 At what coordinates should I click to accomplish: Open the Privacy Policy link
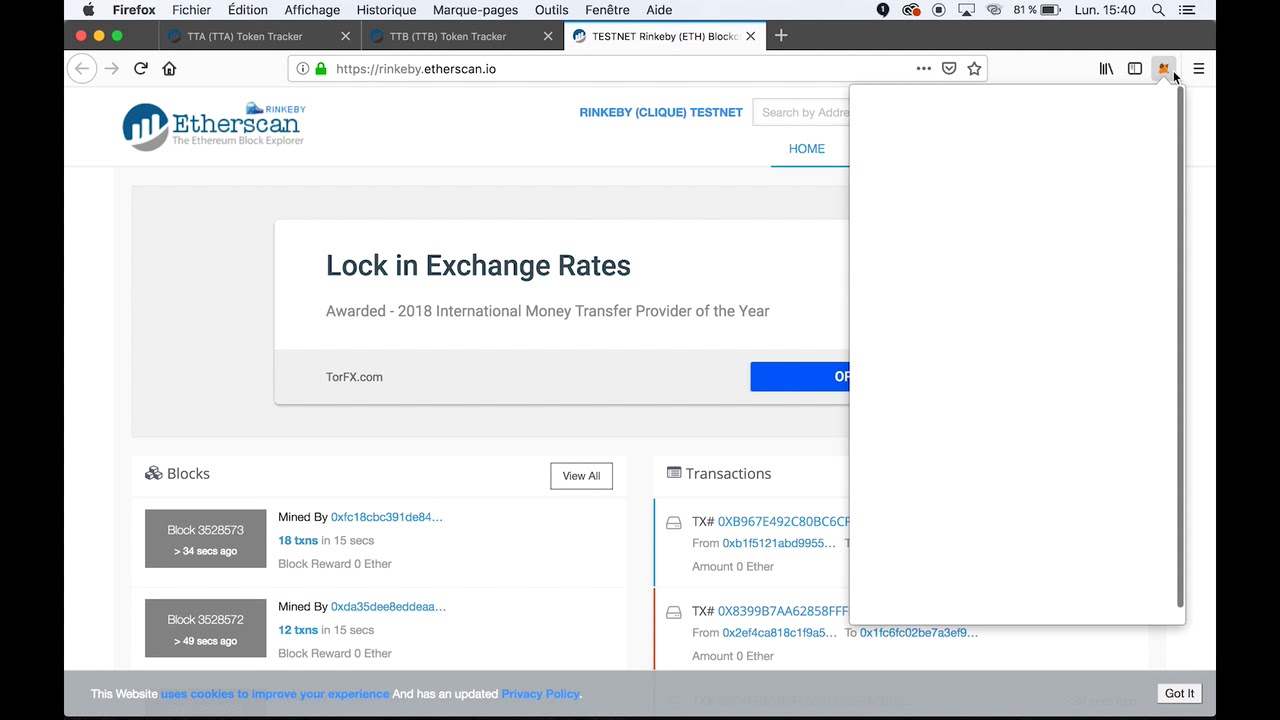540,694
